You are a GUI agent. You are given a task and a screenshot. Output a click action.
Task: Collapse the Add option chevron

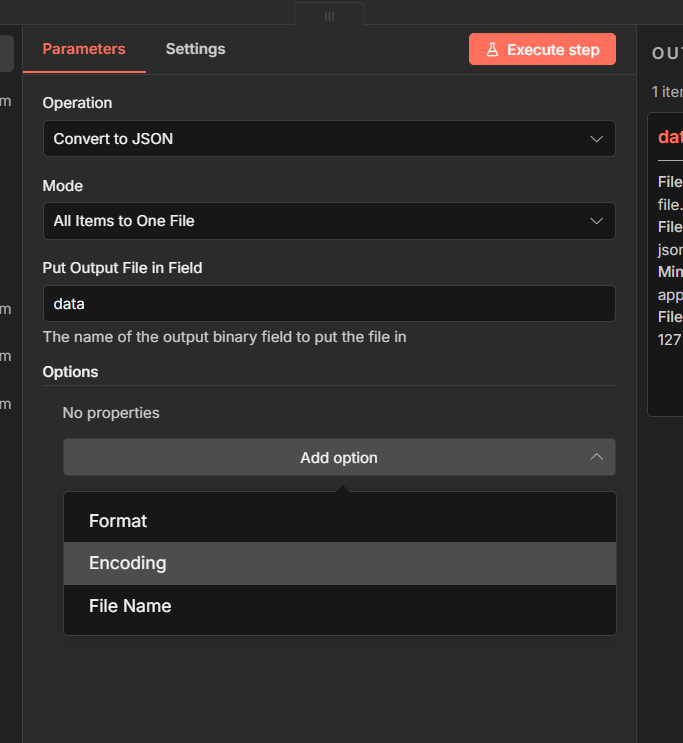click(596, 457)
